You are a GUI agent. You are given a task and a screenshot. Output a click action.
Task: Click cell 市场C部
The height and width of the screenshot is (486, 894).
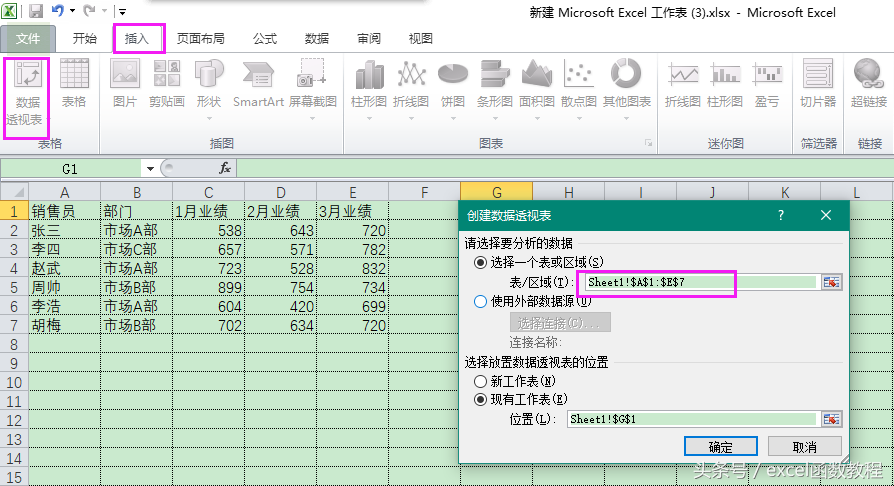[x=137, y=249]
